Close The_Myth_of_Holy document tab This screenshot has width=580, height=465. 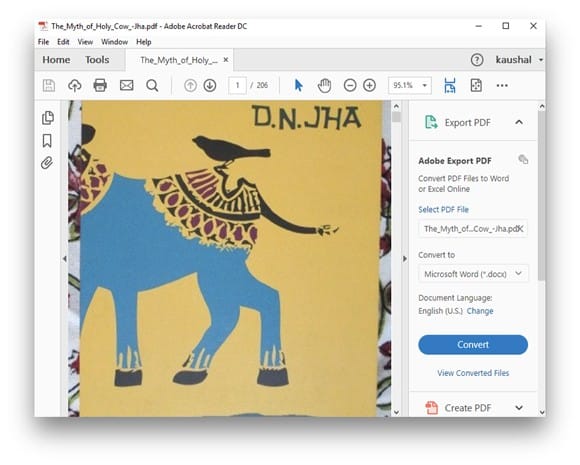point(226,60)
